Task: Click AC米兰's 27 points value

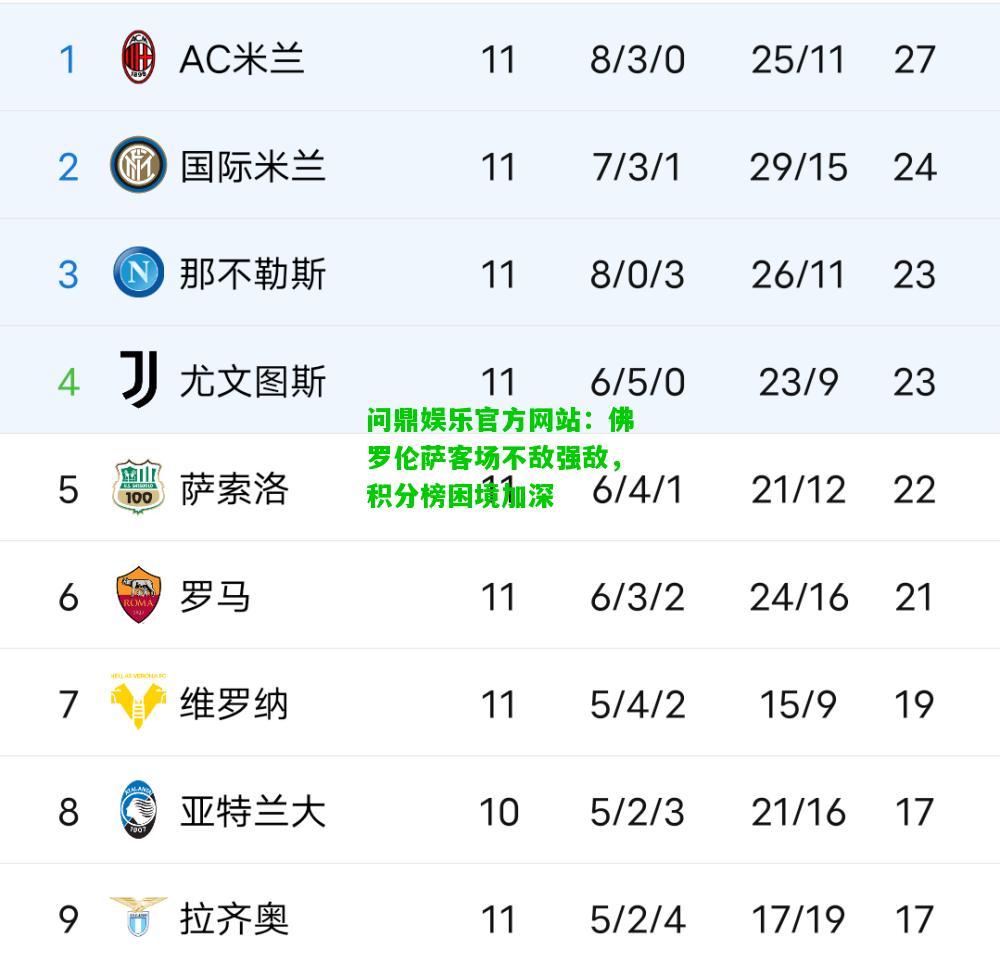Action: pyautogui.click(x=915, y=60)
